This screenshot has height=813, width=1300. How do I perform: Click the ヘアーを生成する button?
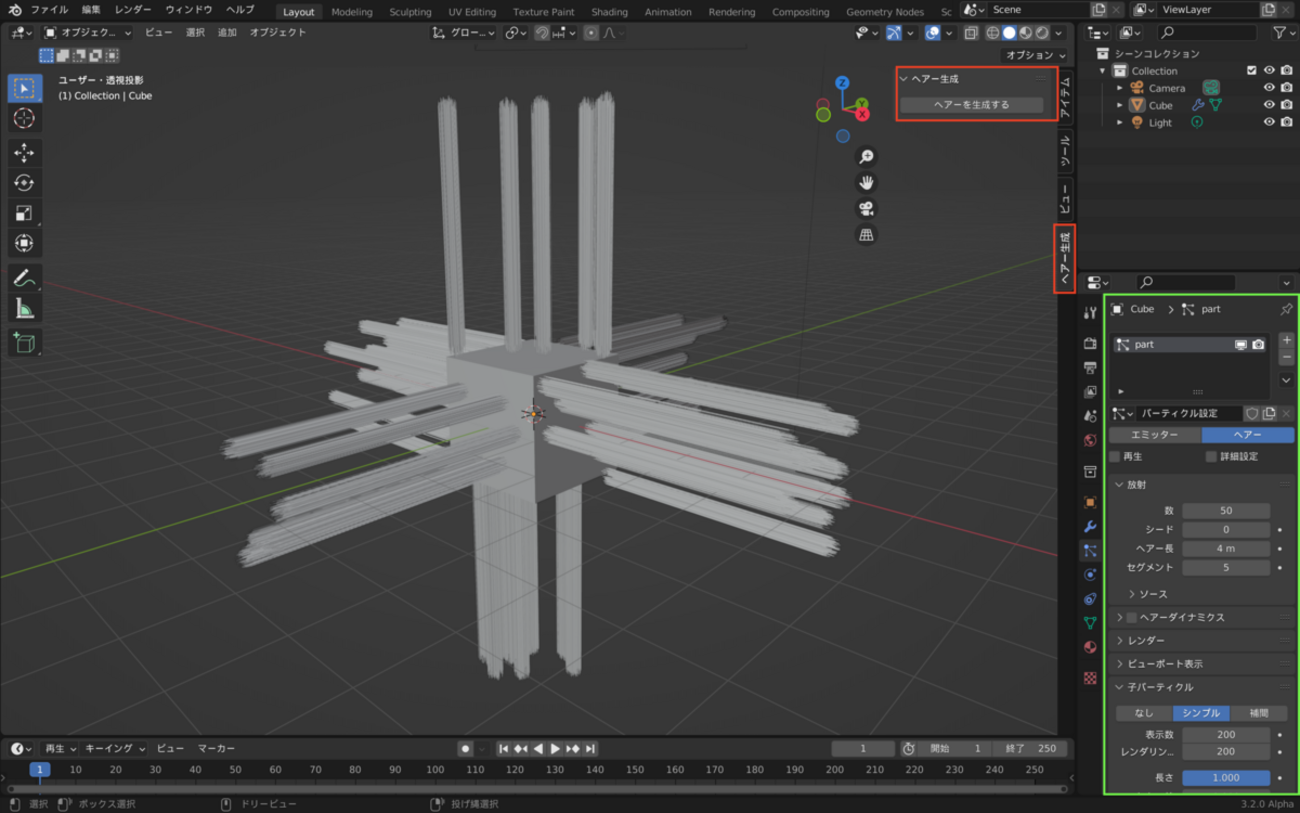(971, 105)
